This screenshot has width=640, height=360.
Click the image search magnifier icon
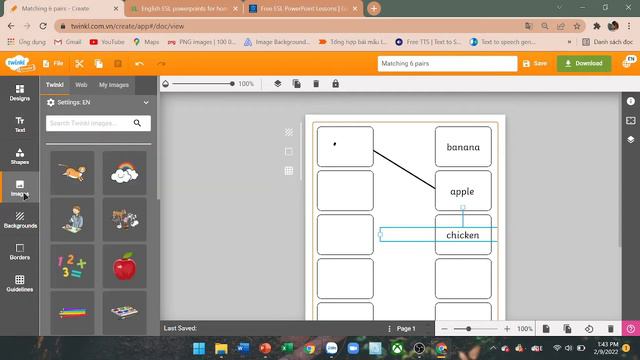click(138, 123)
